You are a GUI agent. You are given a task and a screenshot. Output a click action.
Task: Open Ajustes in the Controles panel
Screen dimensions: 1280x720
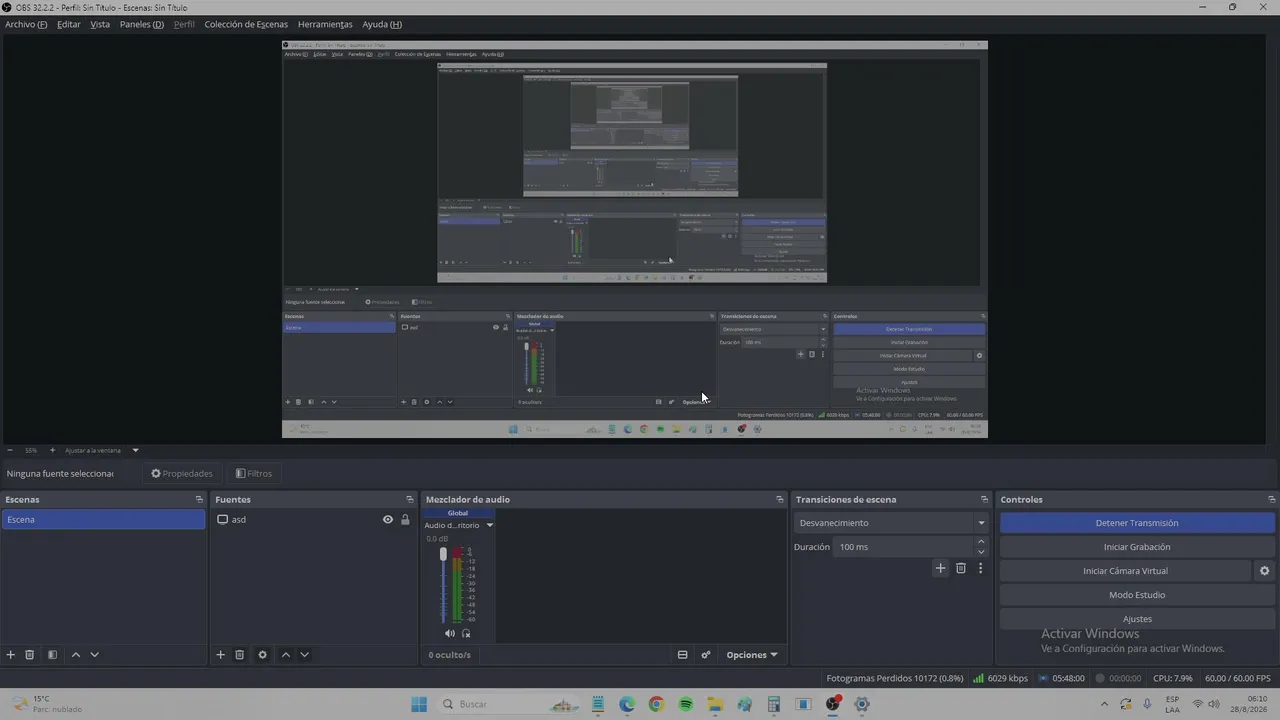pyautogui.click(x=1137, y=619)
